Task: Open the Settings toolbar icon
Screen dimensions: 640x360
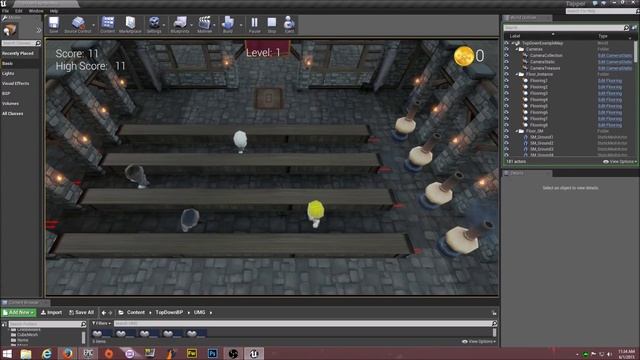Action: tap(154, 24)
